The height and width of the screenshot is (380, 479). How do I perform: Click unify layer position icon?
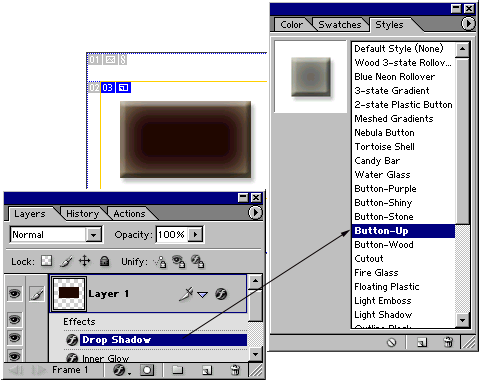click(x=160, y=262)
